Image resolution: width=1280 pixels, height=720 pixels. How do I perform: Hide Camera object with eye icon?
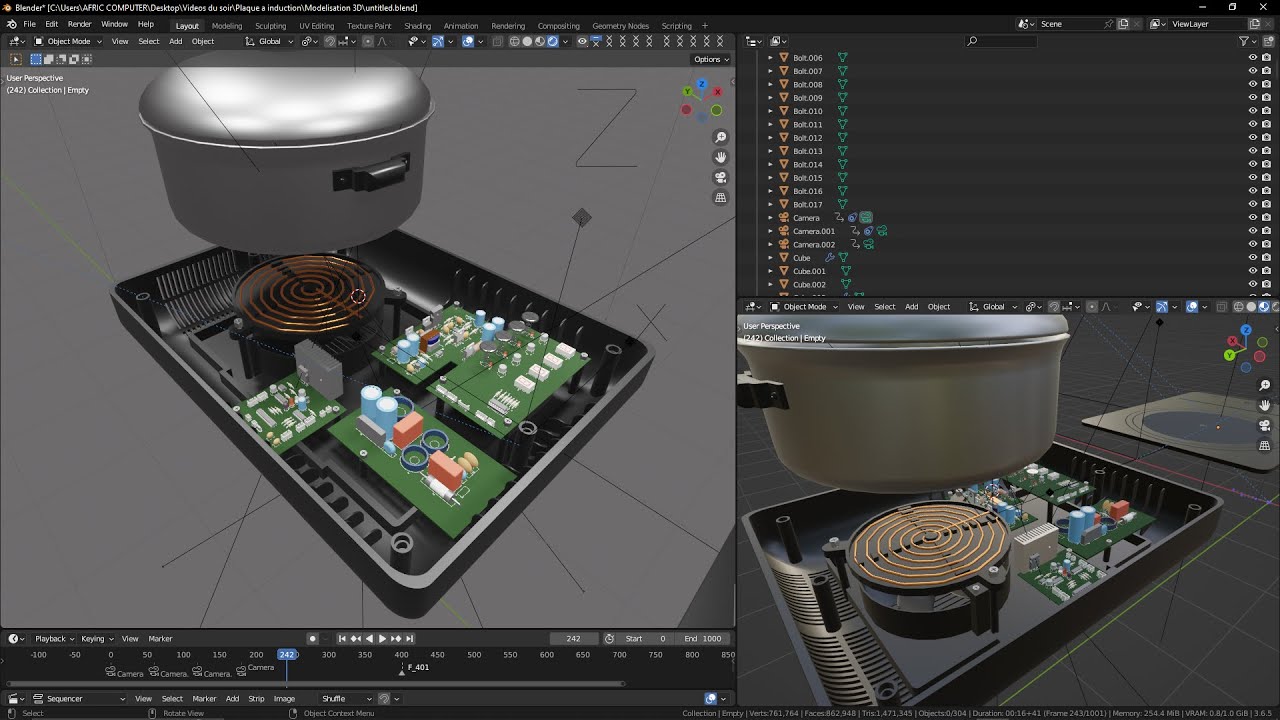pos(1252,217)
